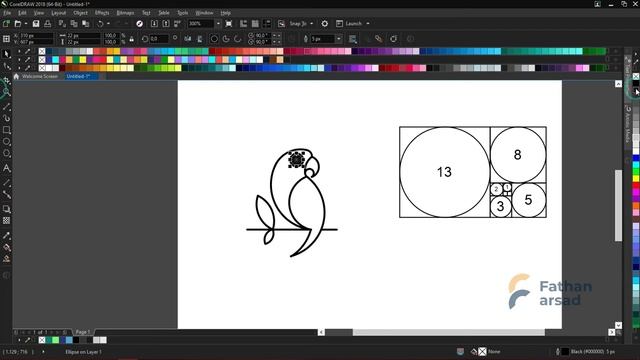
Task: Toggle show rulers button
Action: tap(243, 24)
